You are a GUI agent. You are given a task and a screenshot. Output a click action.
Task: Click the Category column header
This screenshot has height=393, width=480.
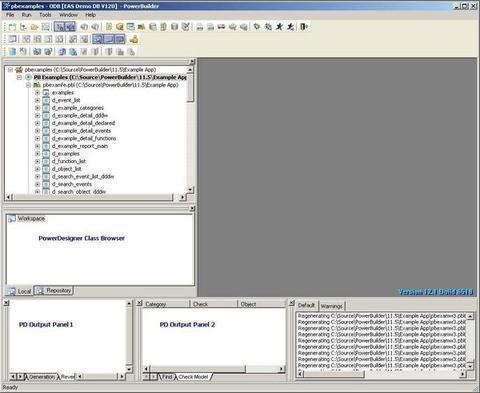(x=166, y=304)
